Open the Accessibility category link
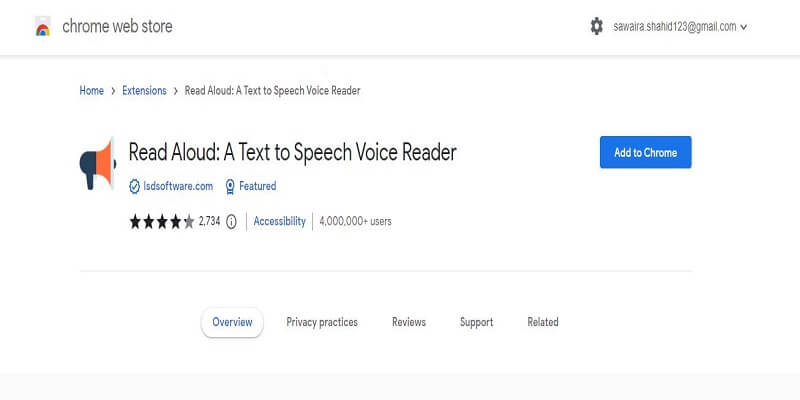The image size is (800, 400). coord(280,221)
